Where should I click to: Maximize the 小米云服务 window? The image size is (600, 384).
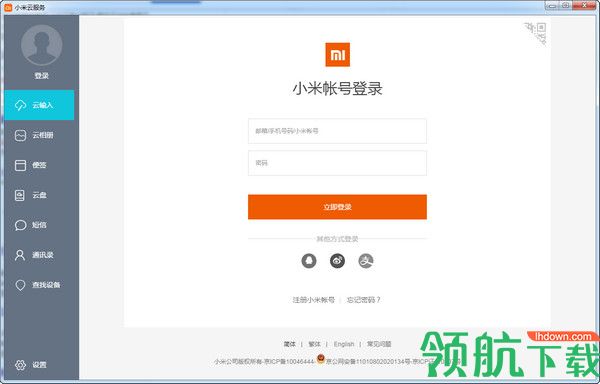pos(566,5)
